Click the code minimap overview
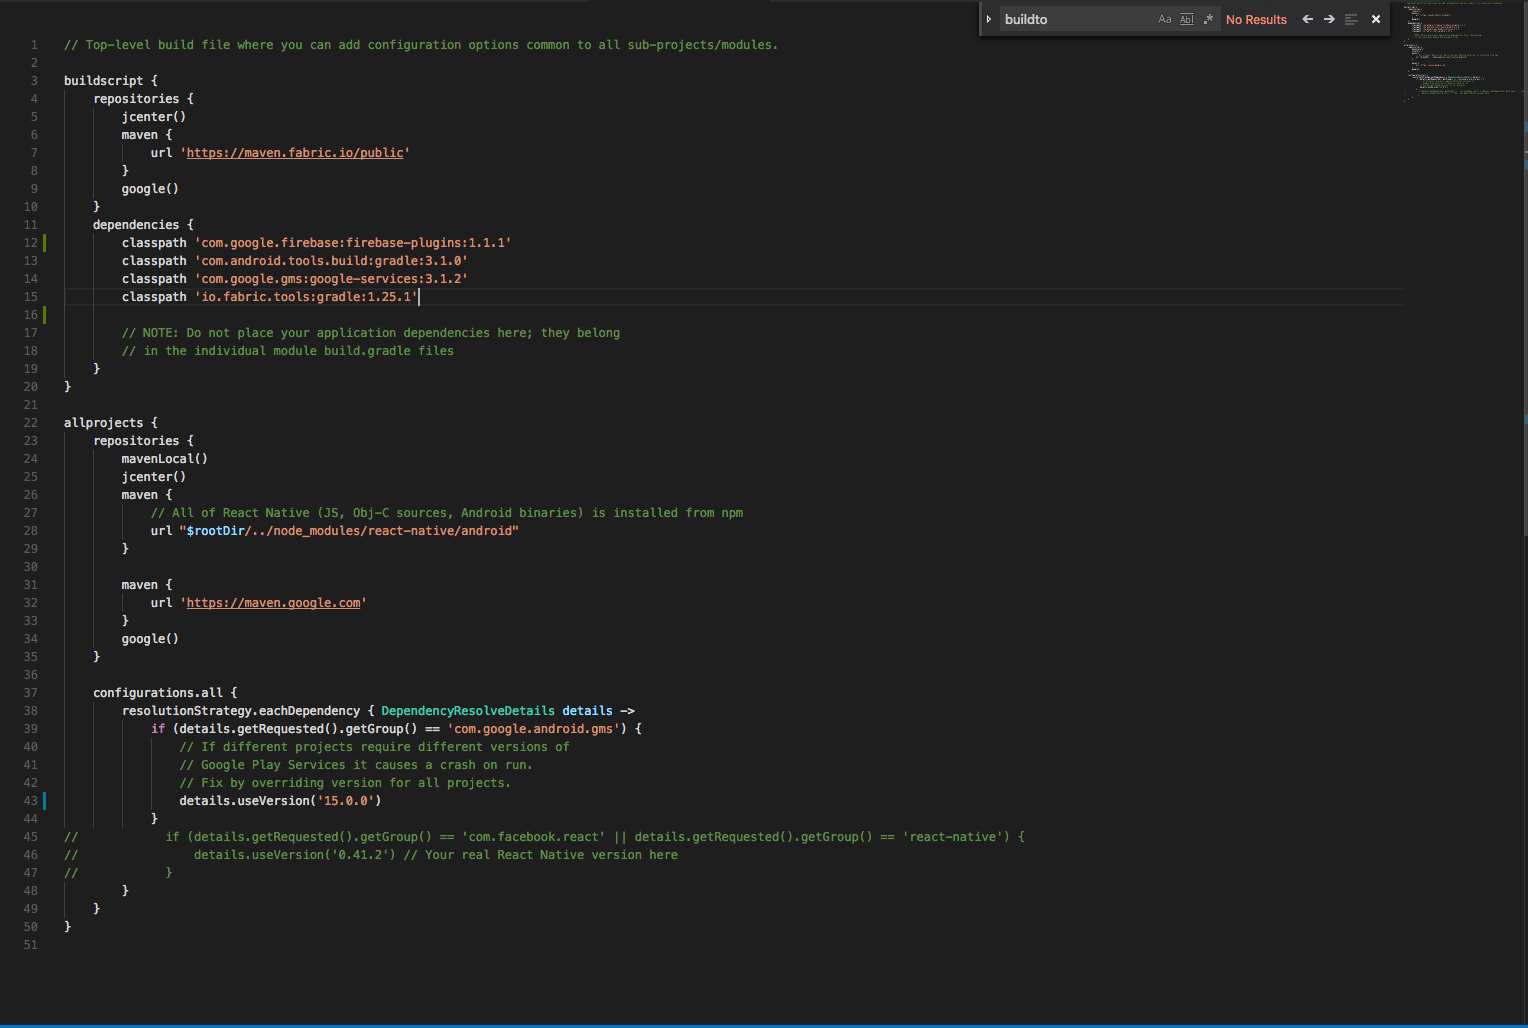Screen dimensions: 1528x1028 (x=1463, y=52)
